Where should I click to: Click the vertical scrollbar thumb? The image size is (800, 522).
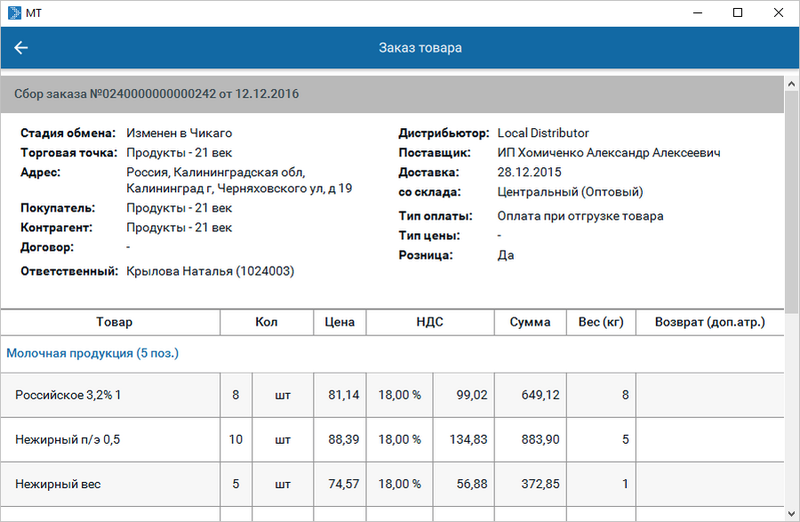coord(792,200)
